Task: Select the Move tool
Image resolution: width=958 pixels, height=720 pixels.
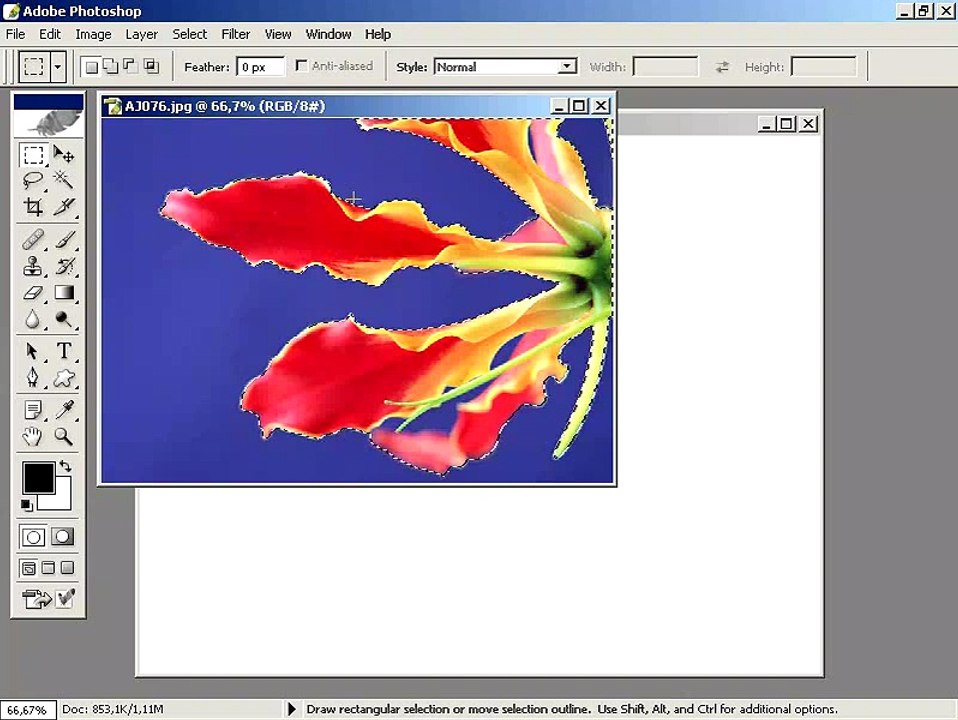Action: pyautogui.click(x=64, y=155)
